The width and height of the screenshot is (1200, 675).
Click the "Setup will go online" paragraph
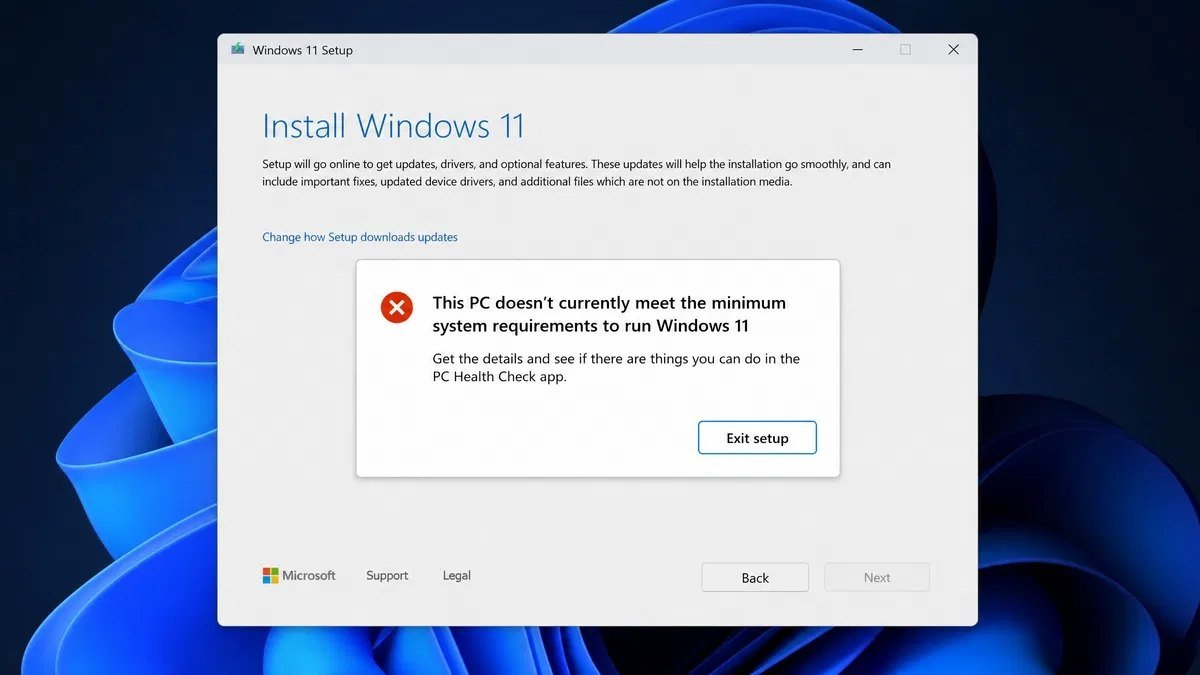[x=576, y=173]
